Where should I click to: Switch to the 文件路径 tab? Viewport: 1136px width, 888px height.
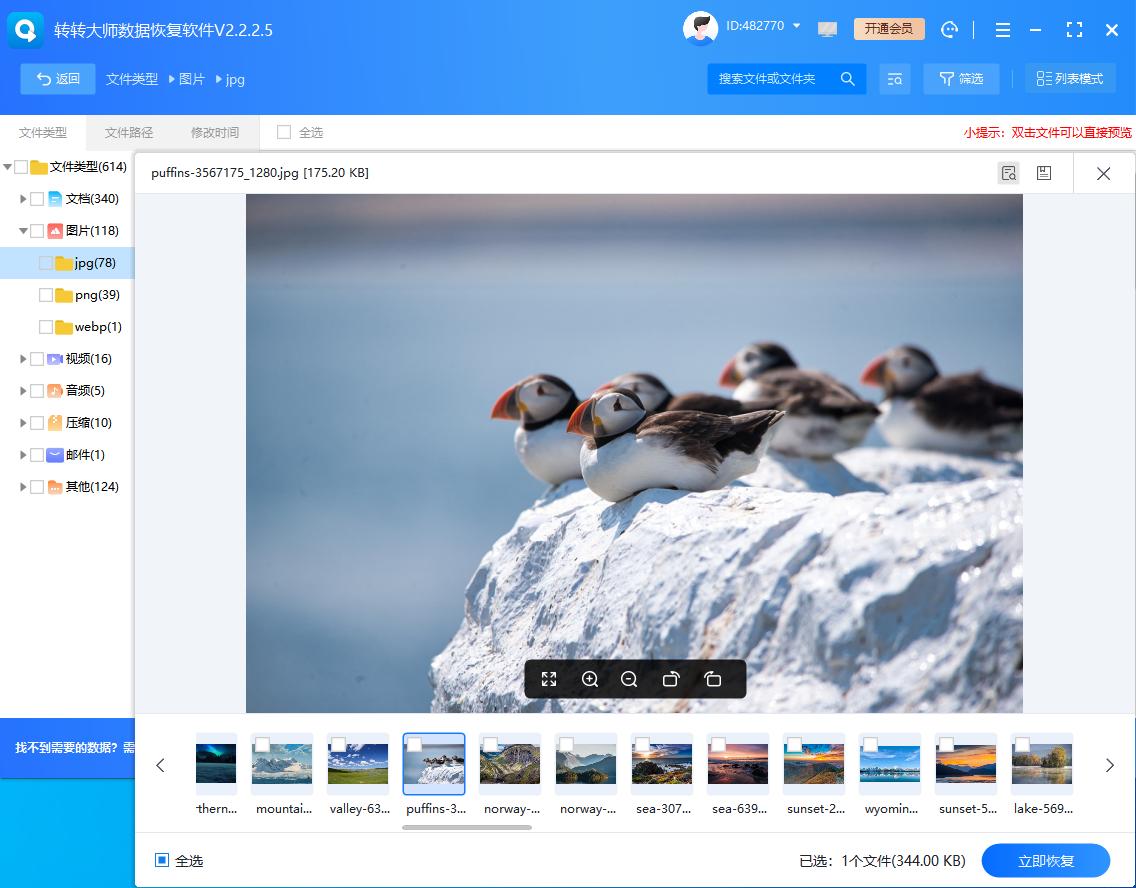[129, 132]
